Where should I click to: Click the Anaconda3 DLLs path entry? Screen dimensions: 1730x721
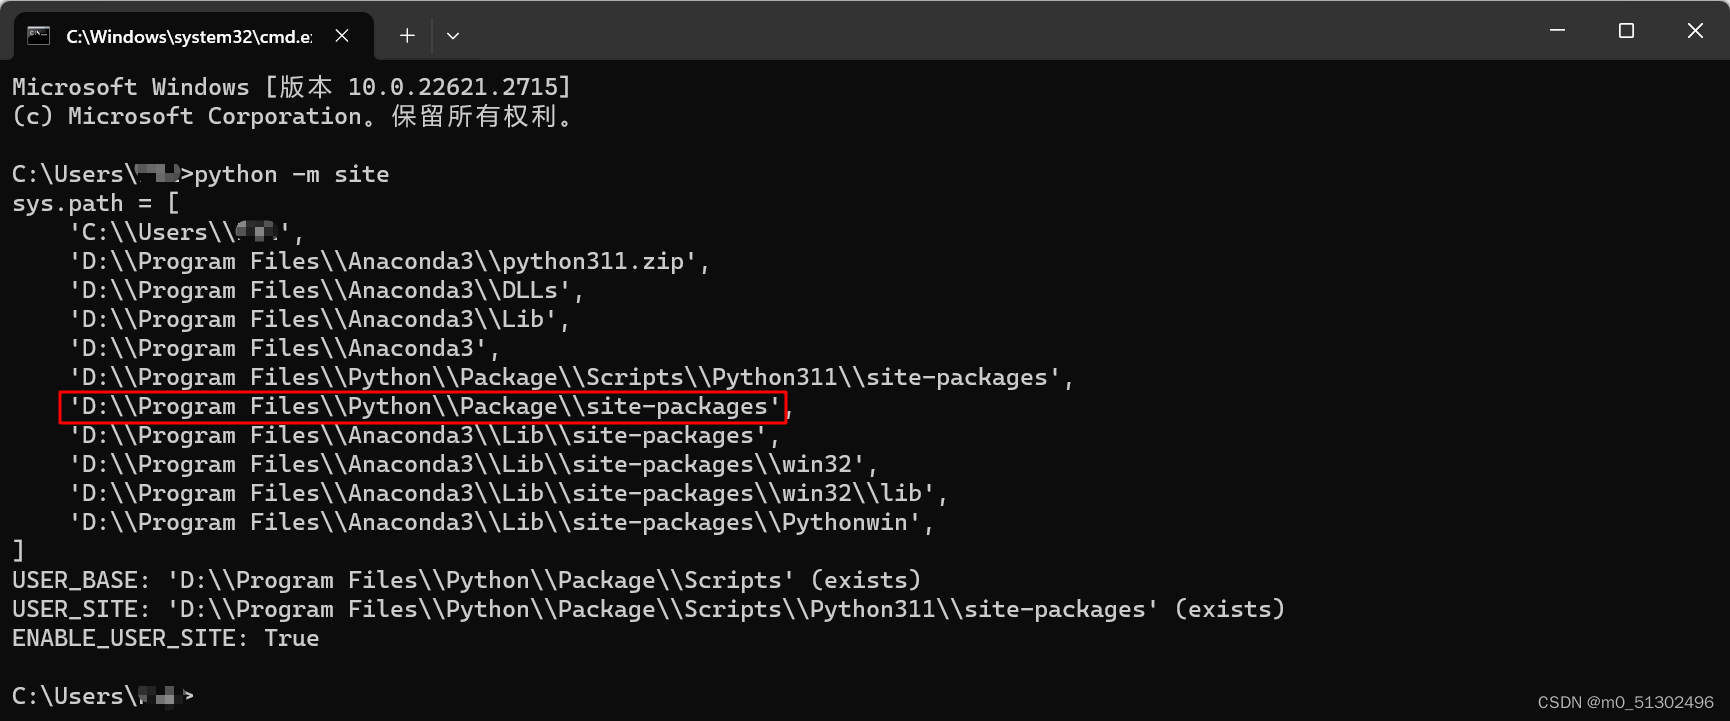click(325, 290)
